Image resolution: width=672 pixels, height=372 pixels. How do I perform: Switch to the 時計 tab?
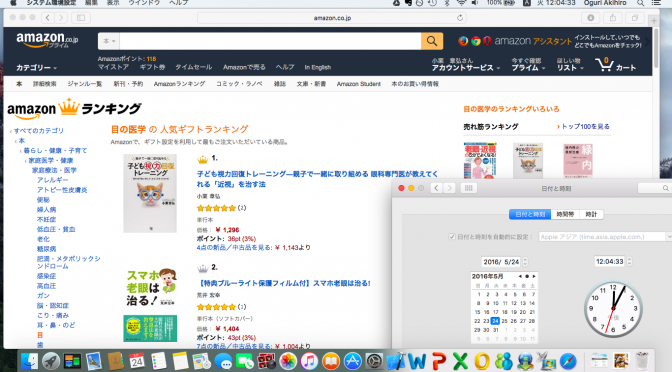point(591,214)
